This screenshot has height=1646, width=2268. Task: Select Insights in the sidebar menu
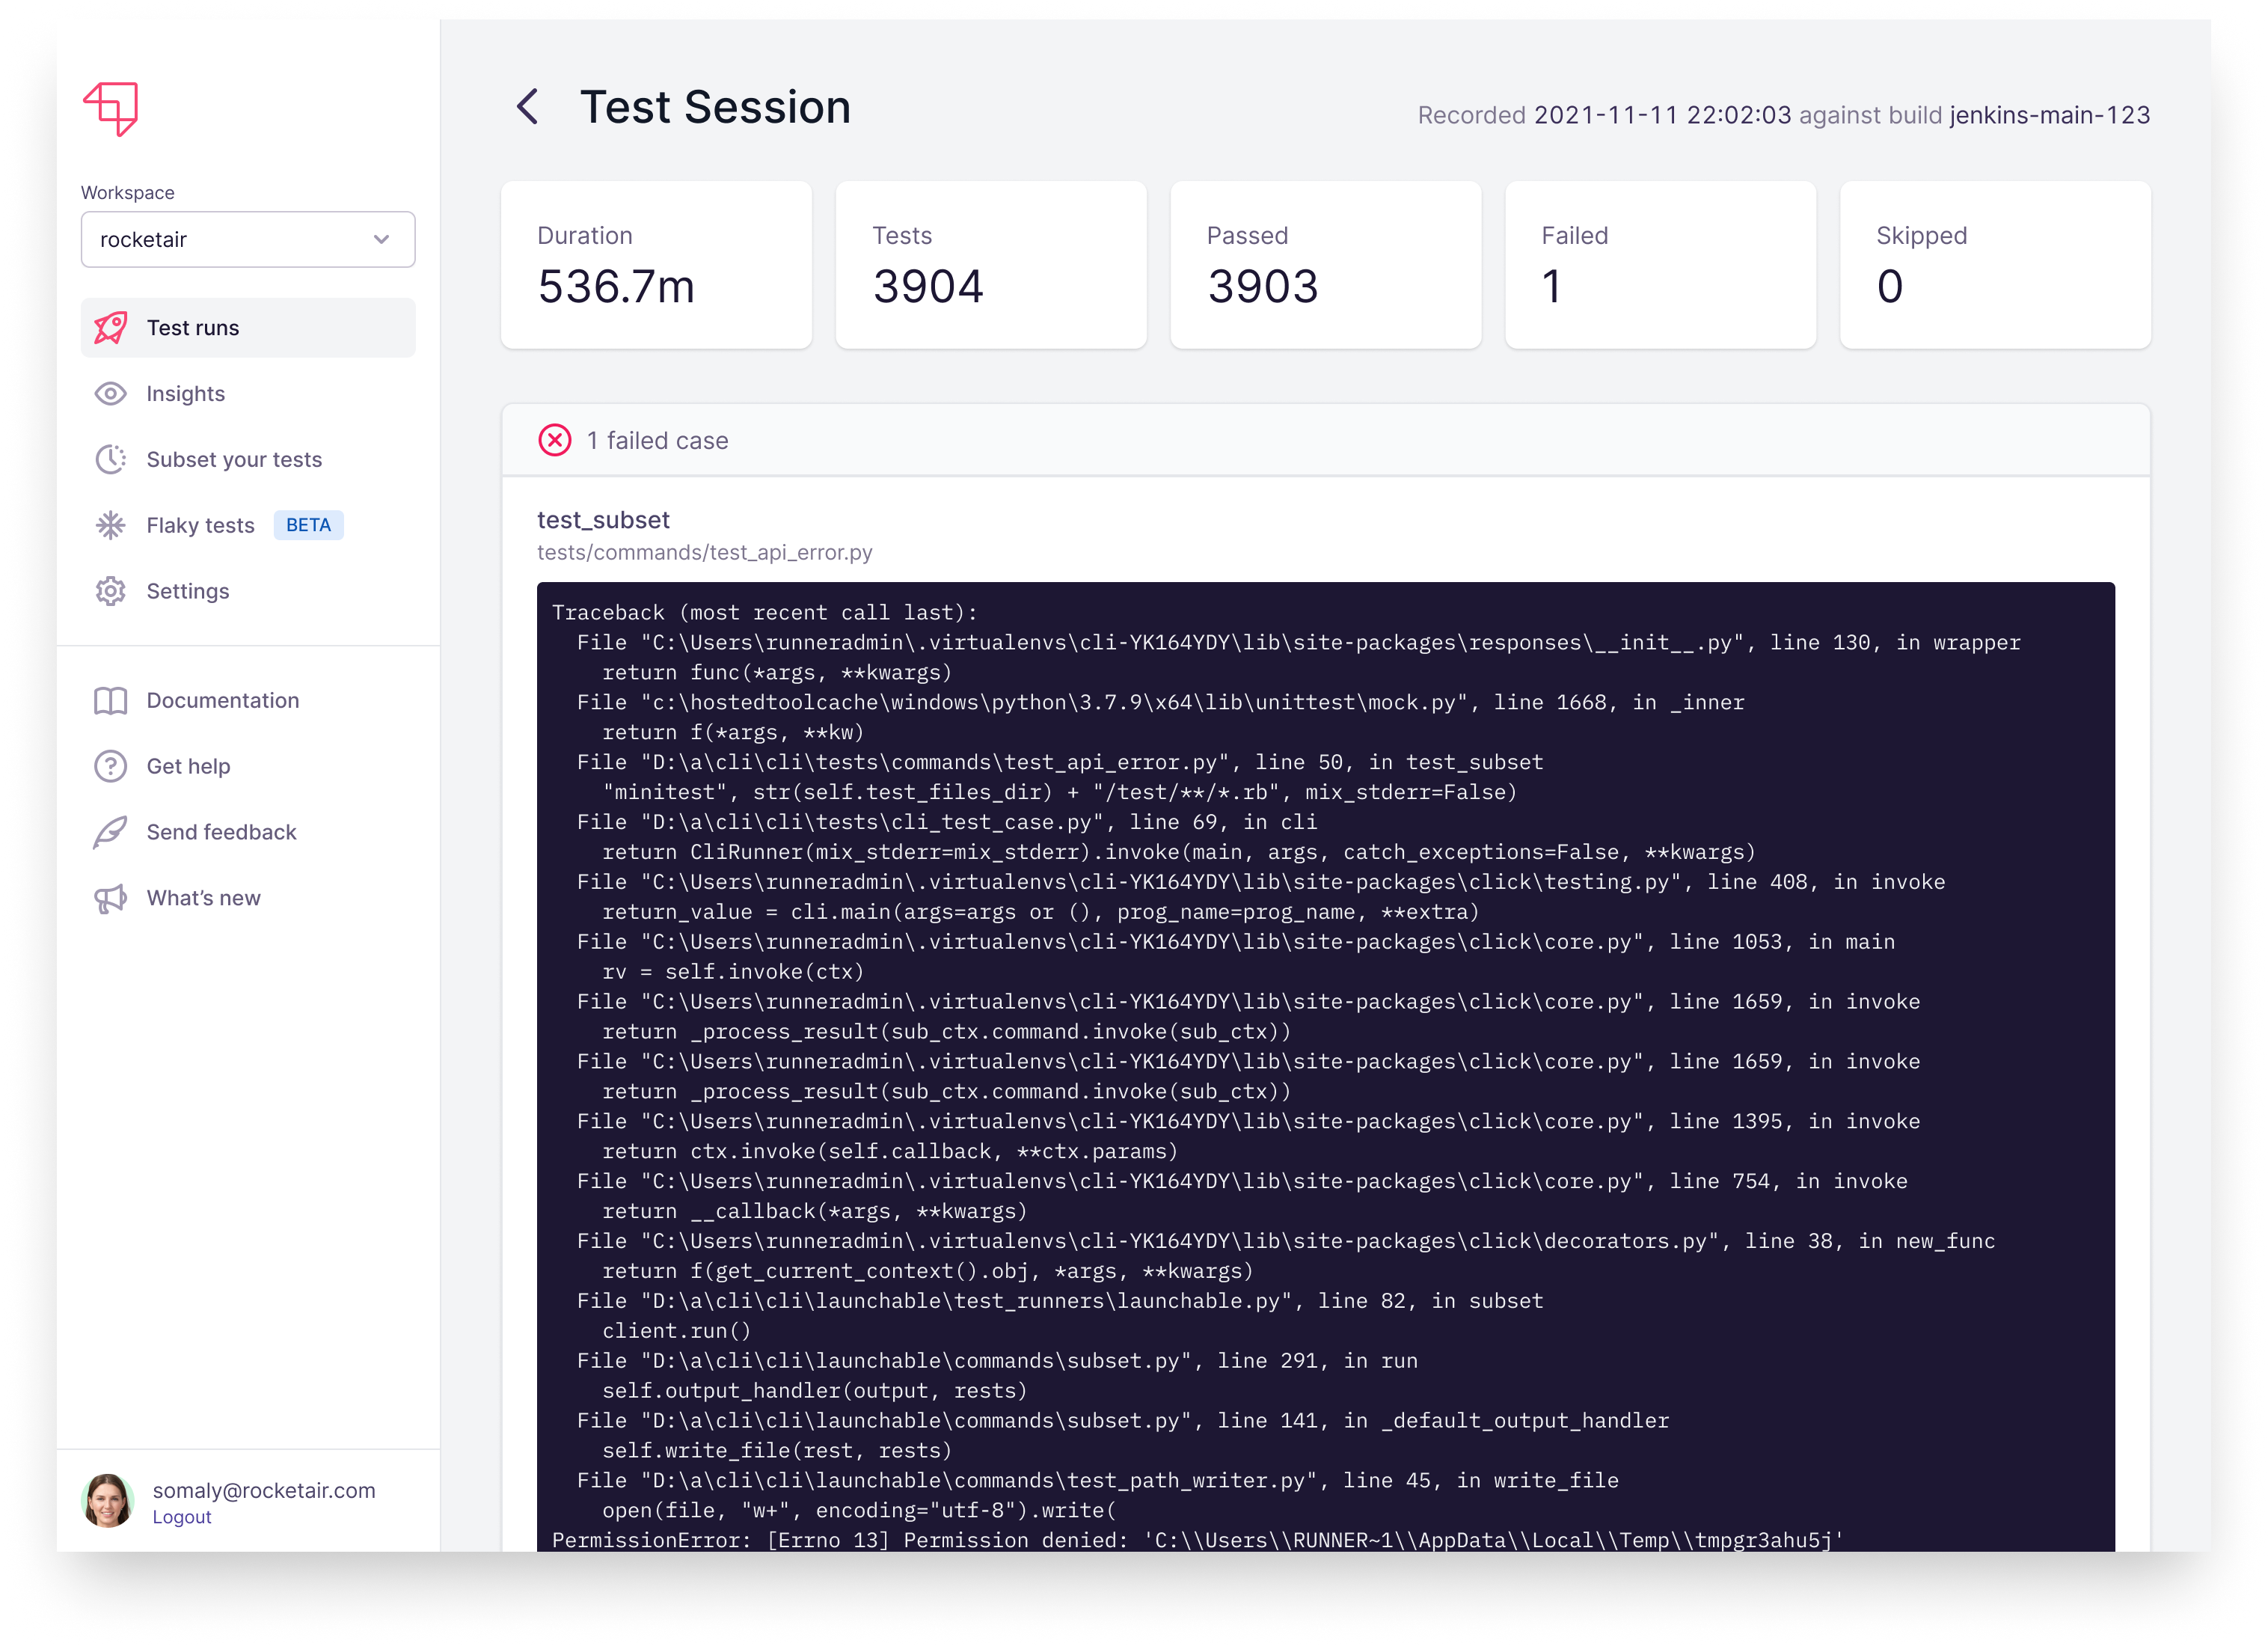pyautogui.click(x=185, y=393)
